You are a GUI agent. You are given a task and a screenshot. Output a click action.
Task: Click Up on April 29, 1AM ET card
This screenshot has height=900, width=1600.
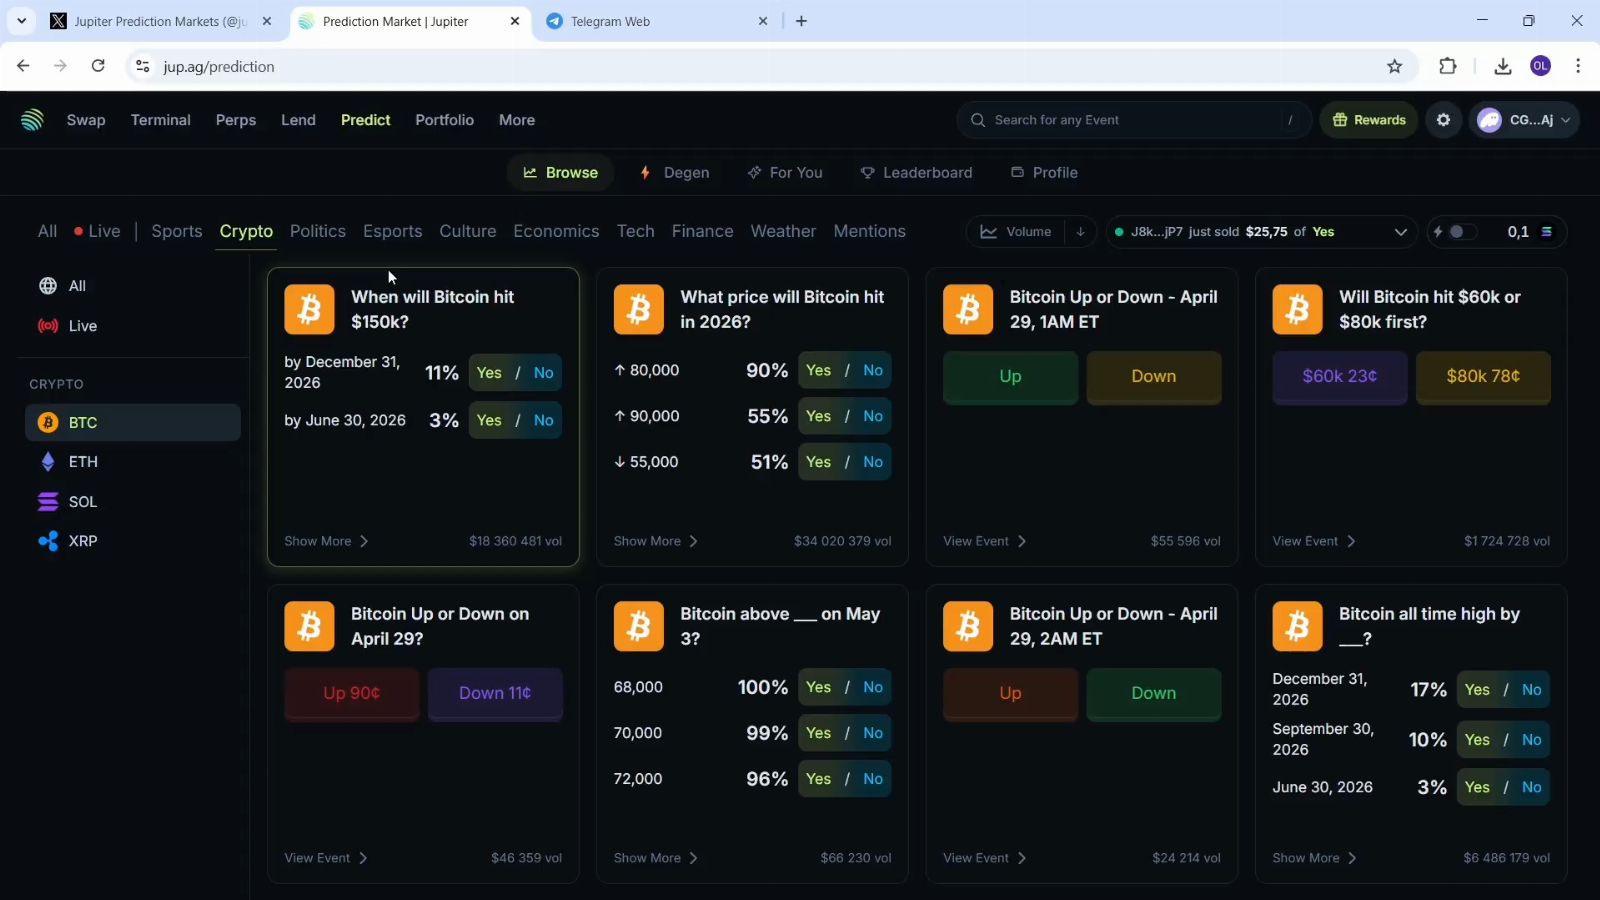[x=1010, y=377]
